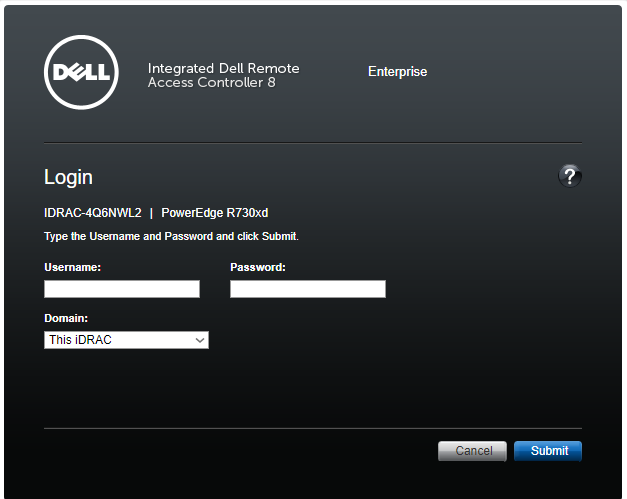This screenshot has height=499, width=627.
Task: Click the vertical bar between hostname and model
Action: (151, 213)
